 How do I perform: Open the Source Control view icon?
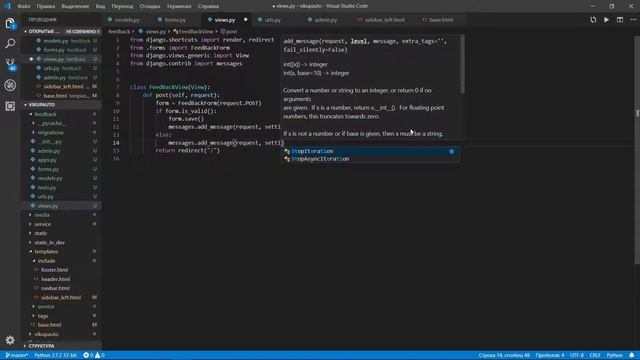pos(10,64)
